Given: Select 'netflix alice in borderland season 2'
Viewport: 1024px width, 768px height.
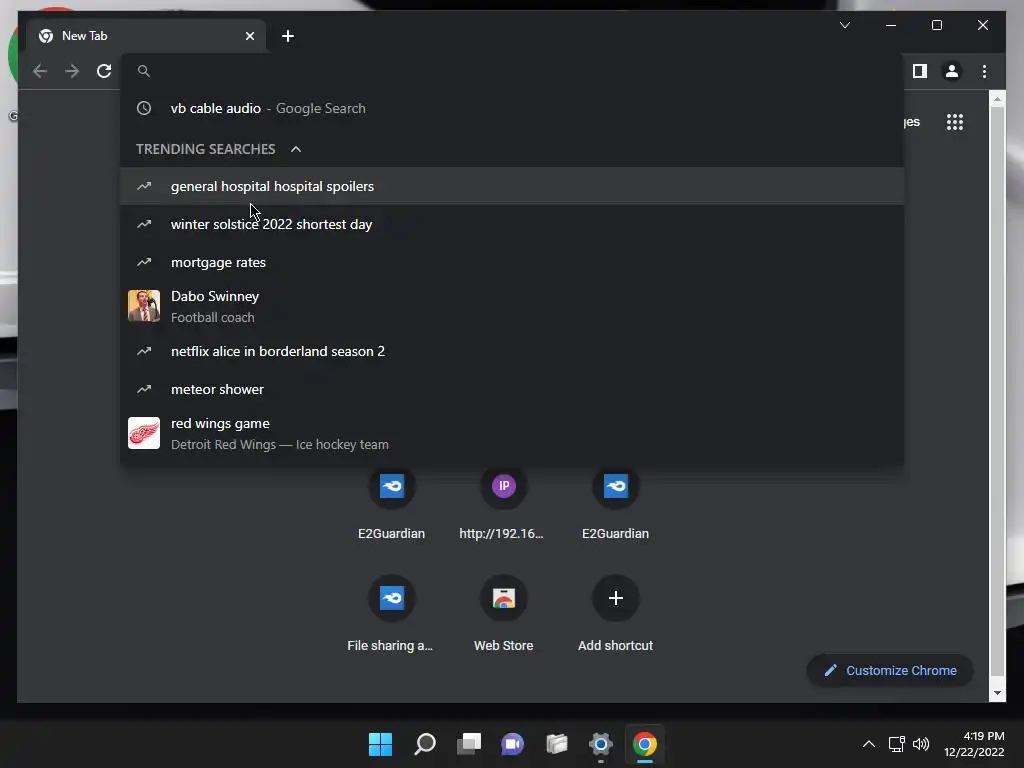Looking at the screenshot, I should click(512, 351).
